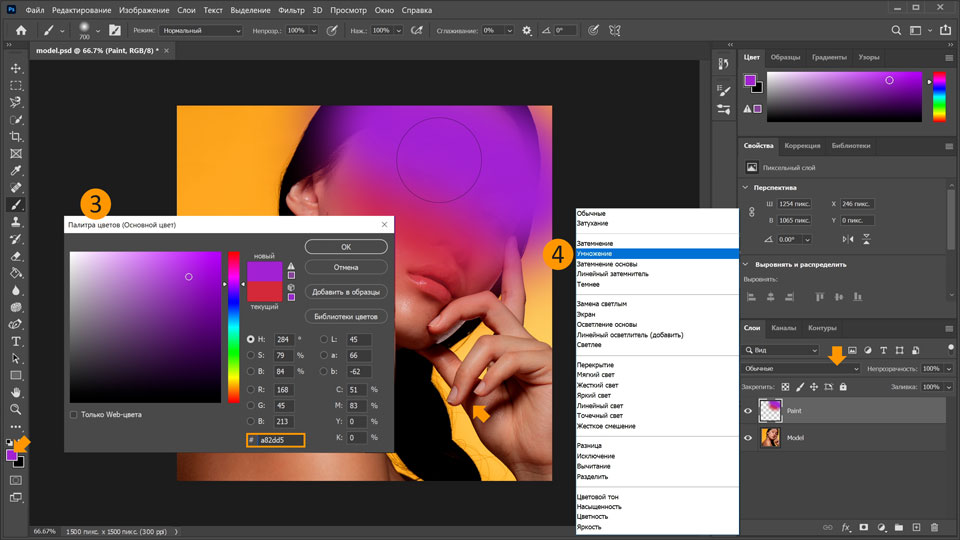
Task: Lock transparent pixels in Layers panel
Action: point(785,387)
